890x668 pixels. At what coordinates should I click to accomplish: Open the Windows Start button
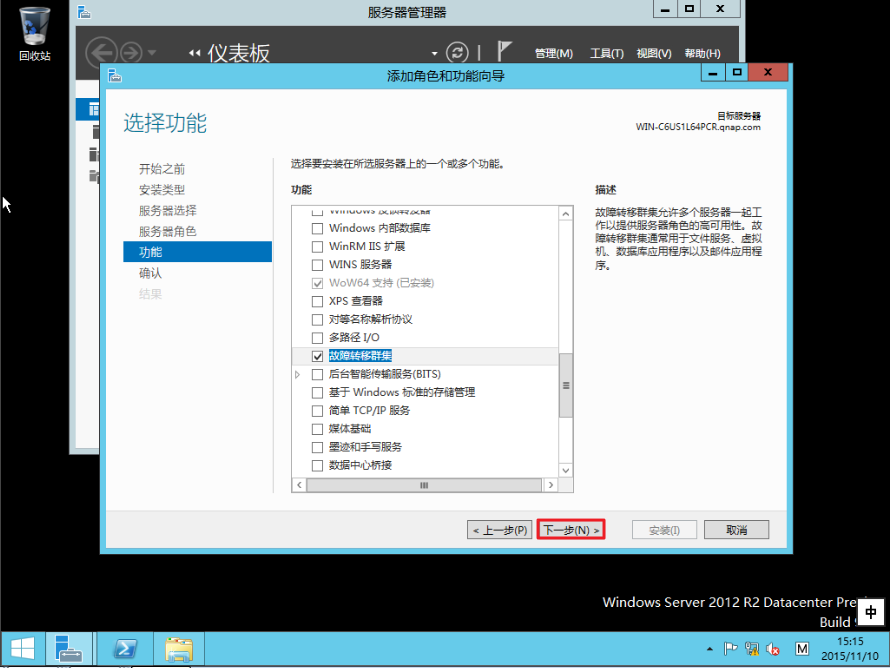tap(23, 648)
